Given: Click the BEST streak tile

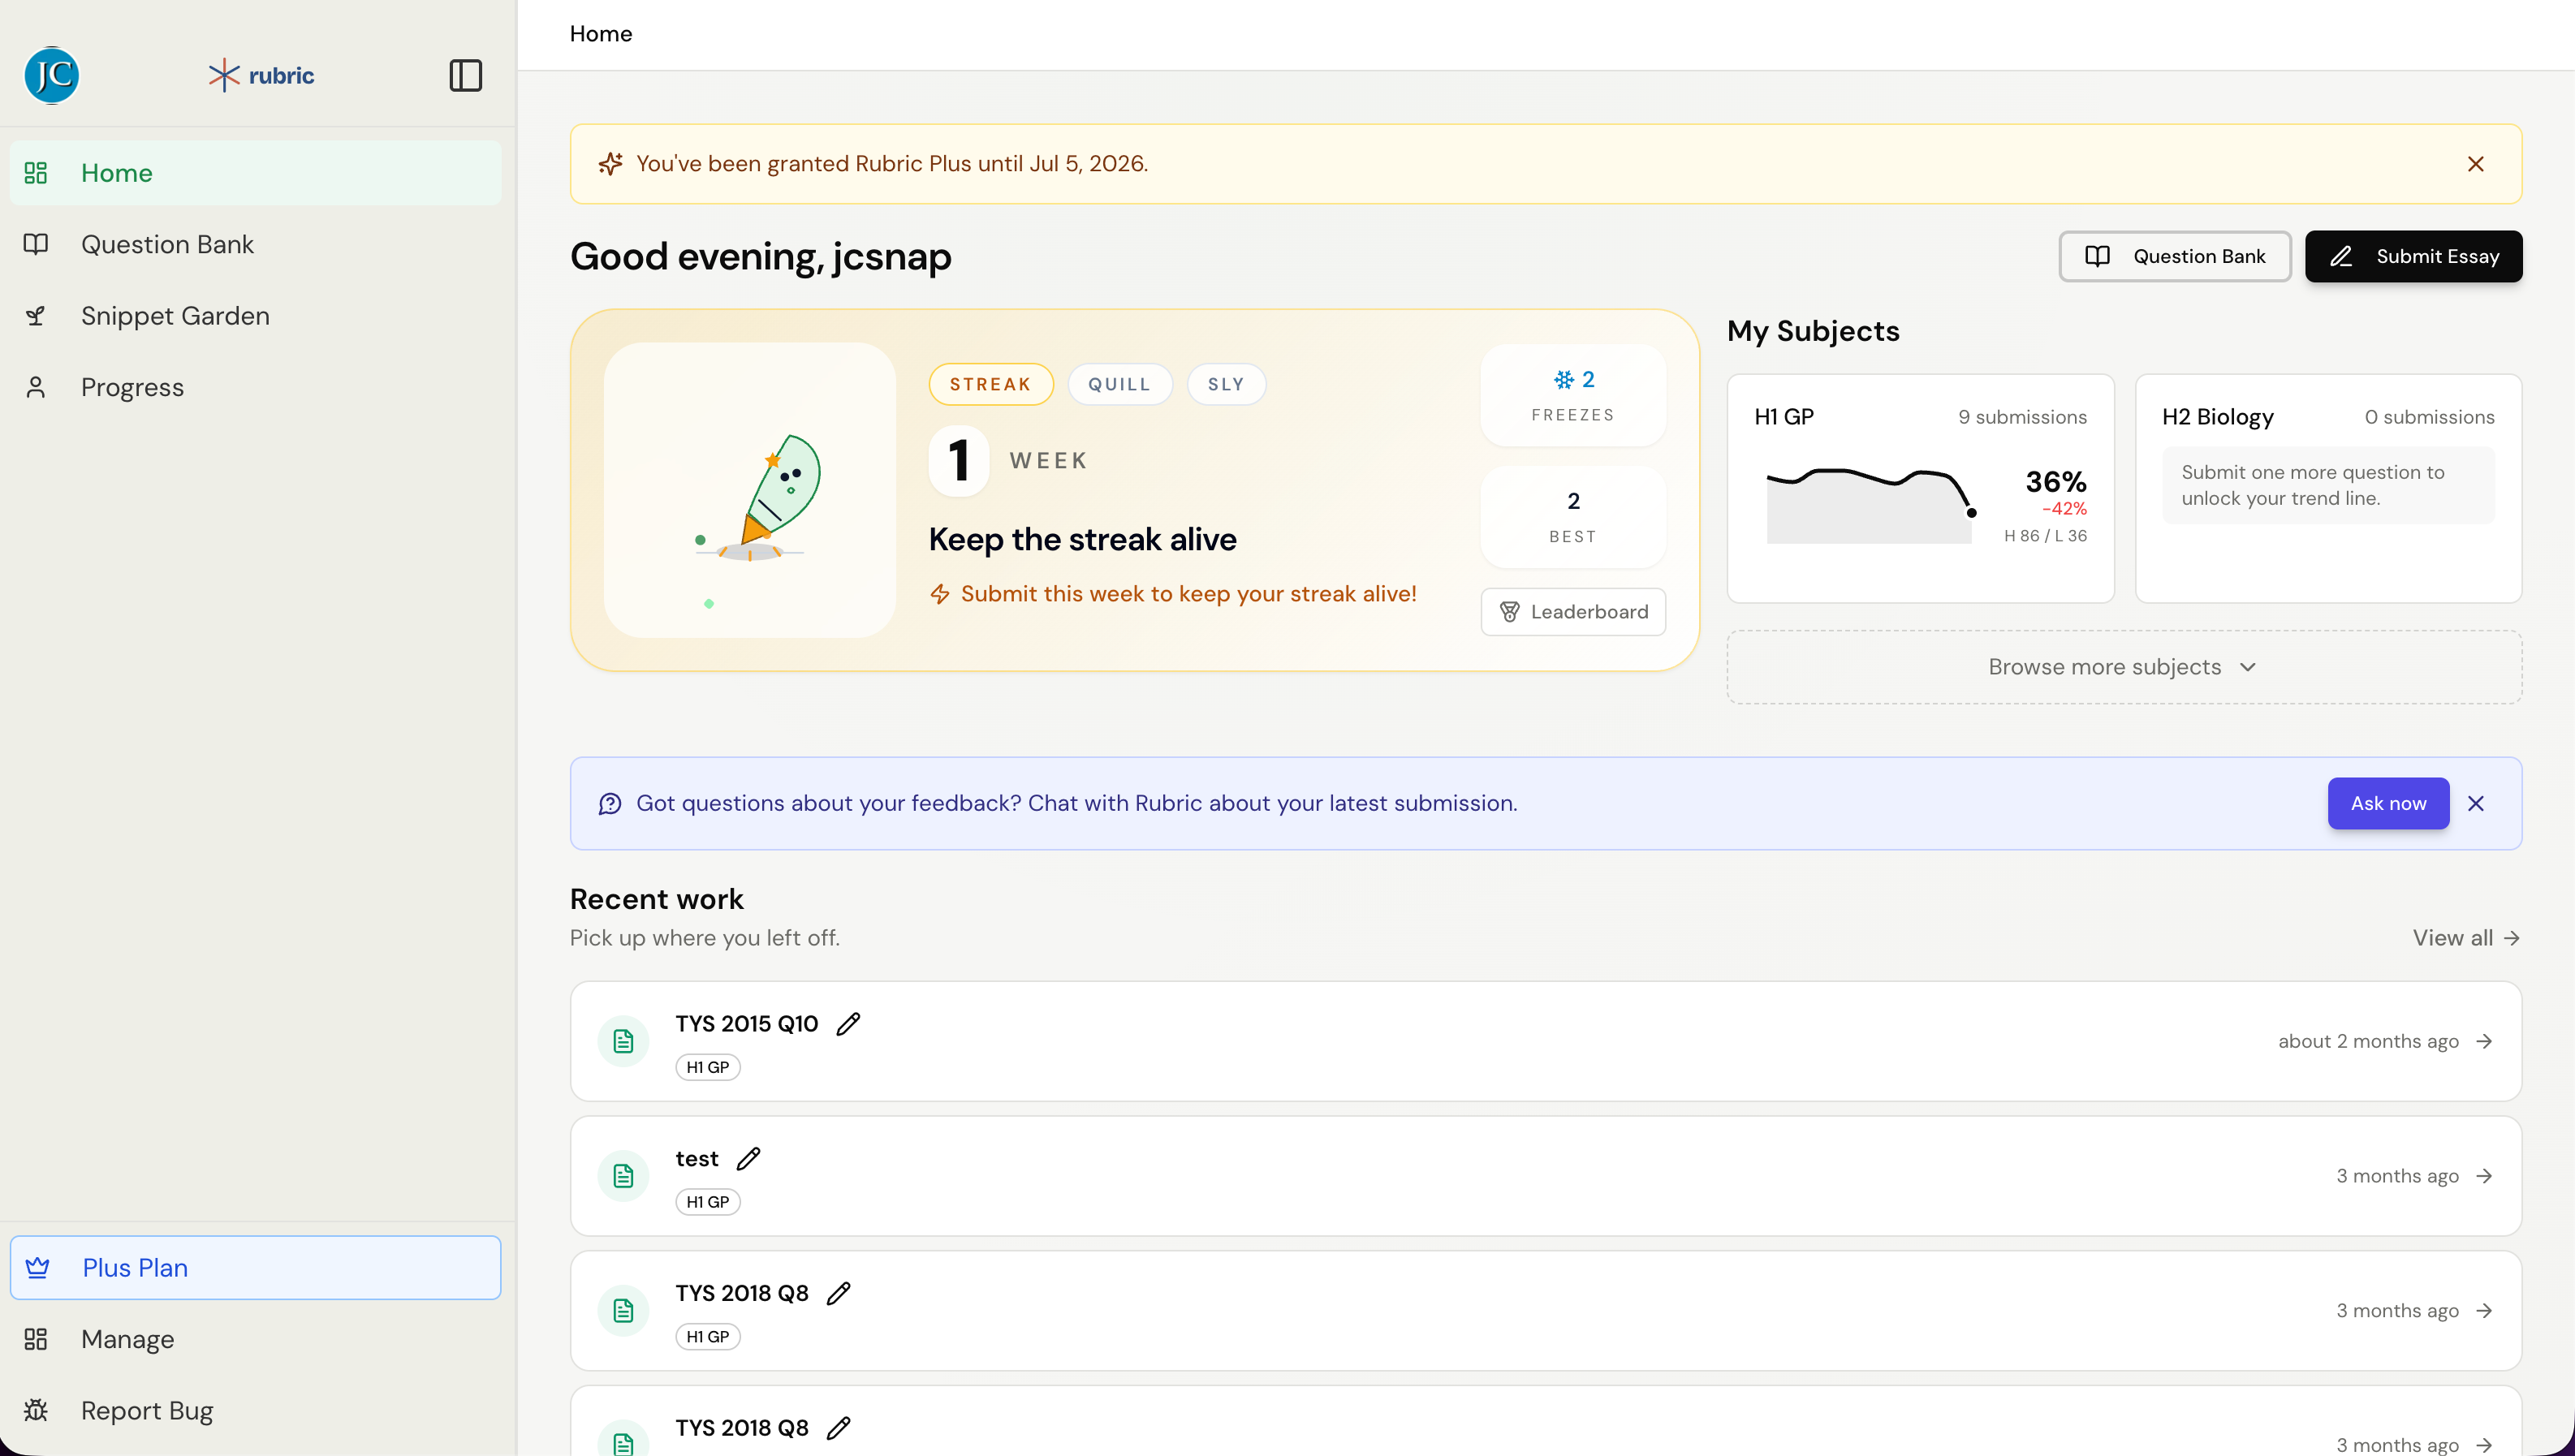Looking at the screenshot, I should pyautogui.click(x=1573, y=517).
